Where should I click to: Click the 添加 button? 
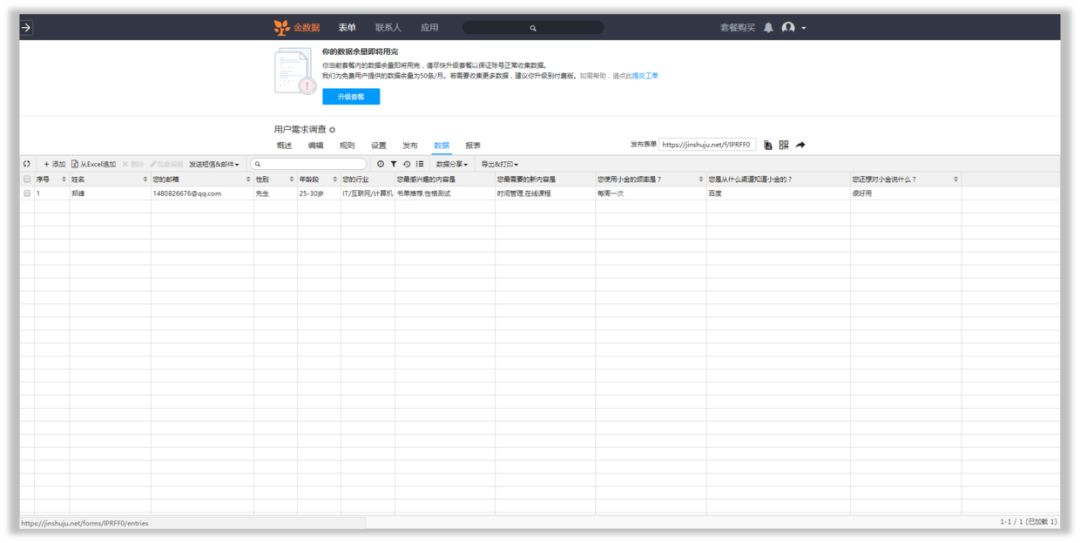54,164
